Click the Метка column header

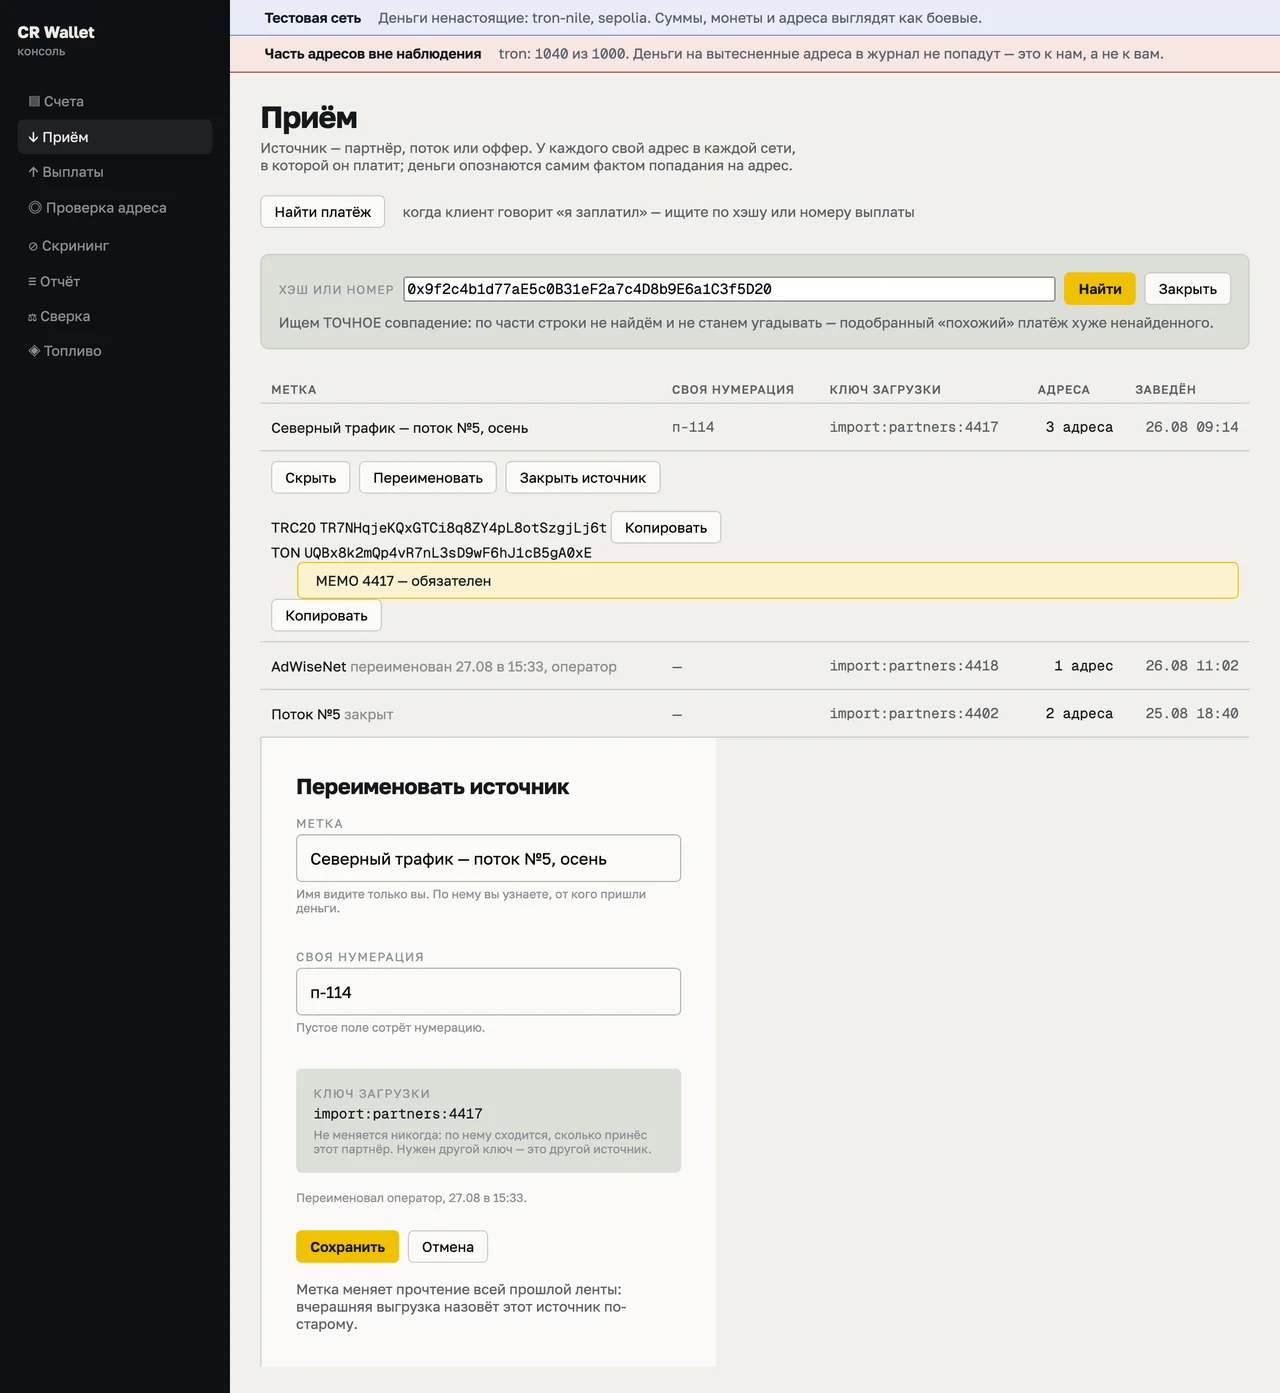point(294,390)
